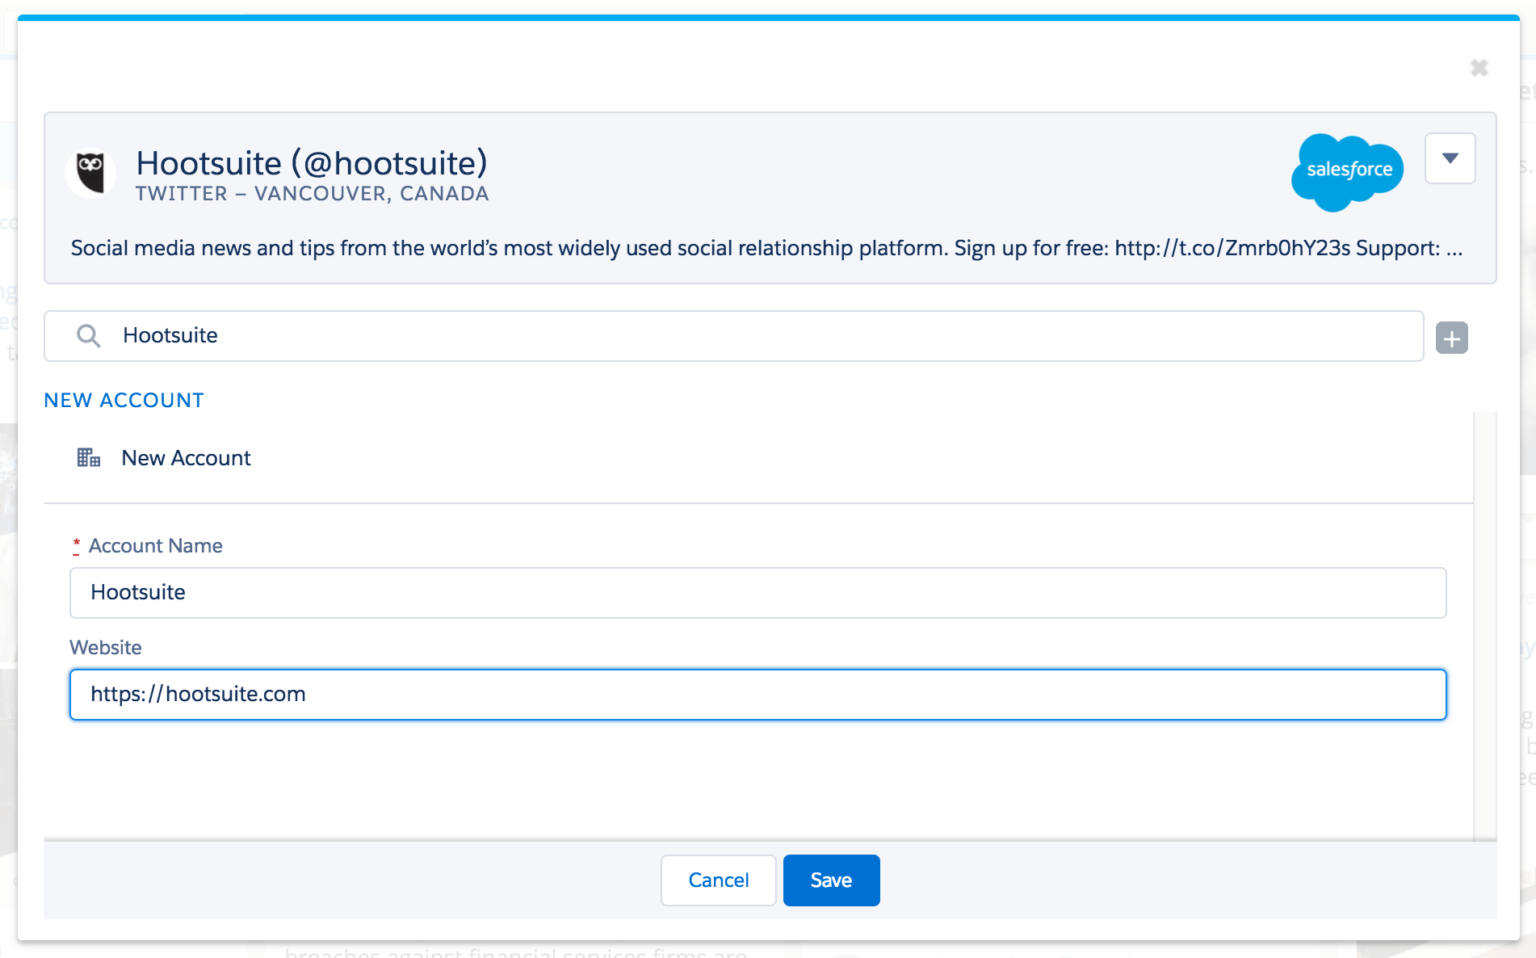Close the dialog using the X icon

click(x=1479, y=68)
